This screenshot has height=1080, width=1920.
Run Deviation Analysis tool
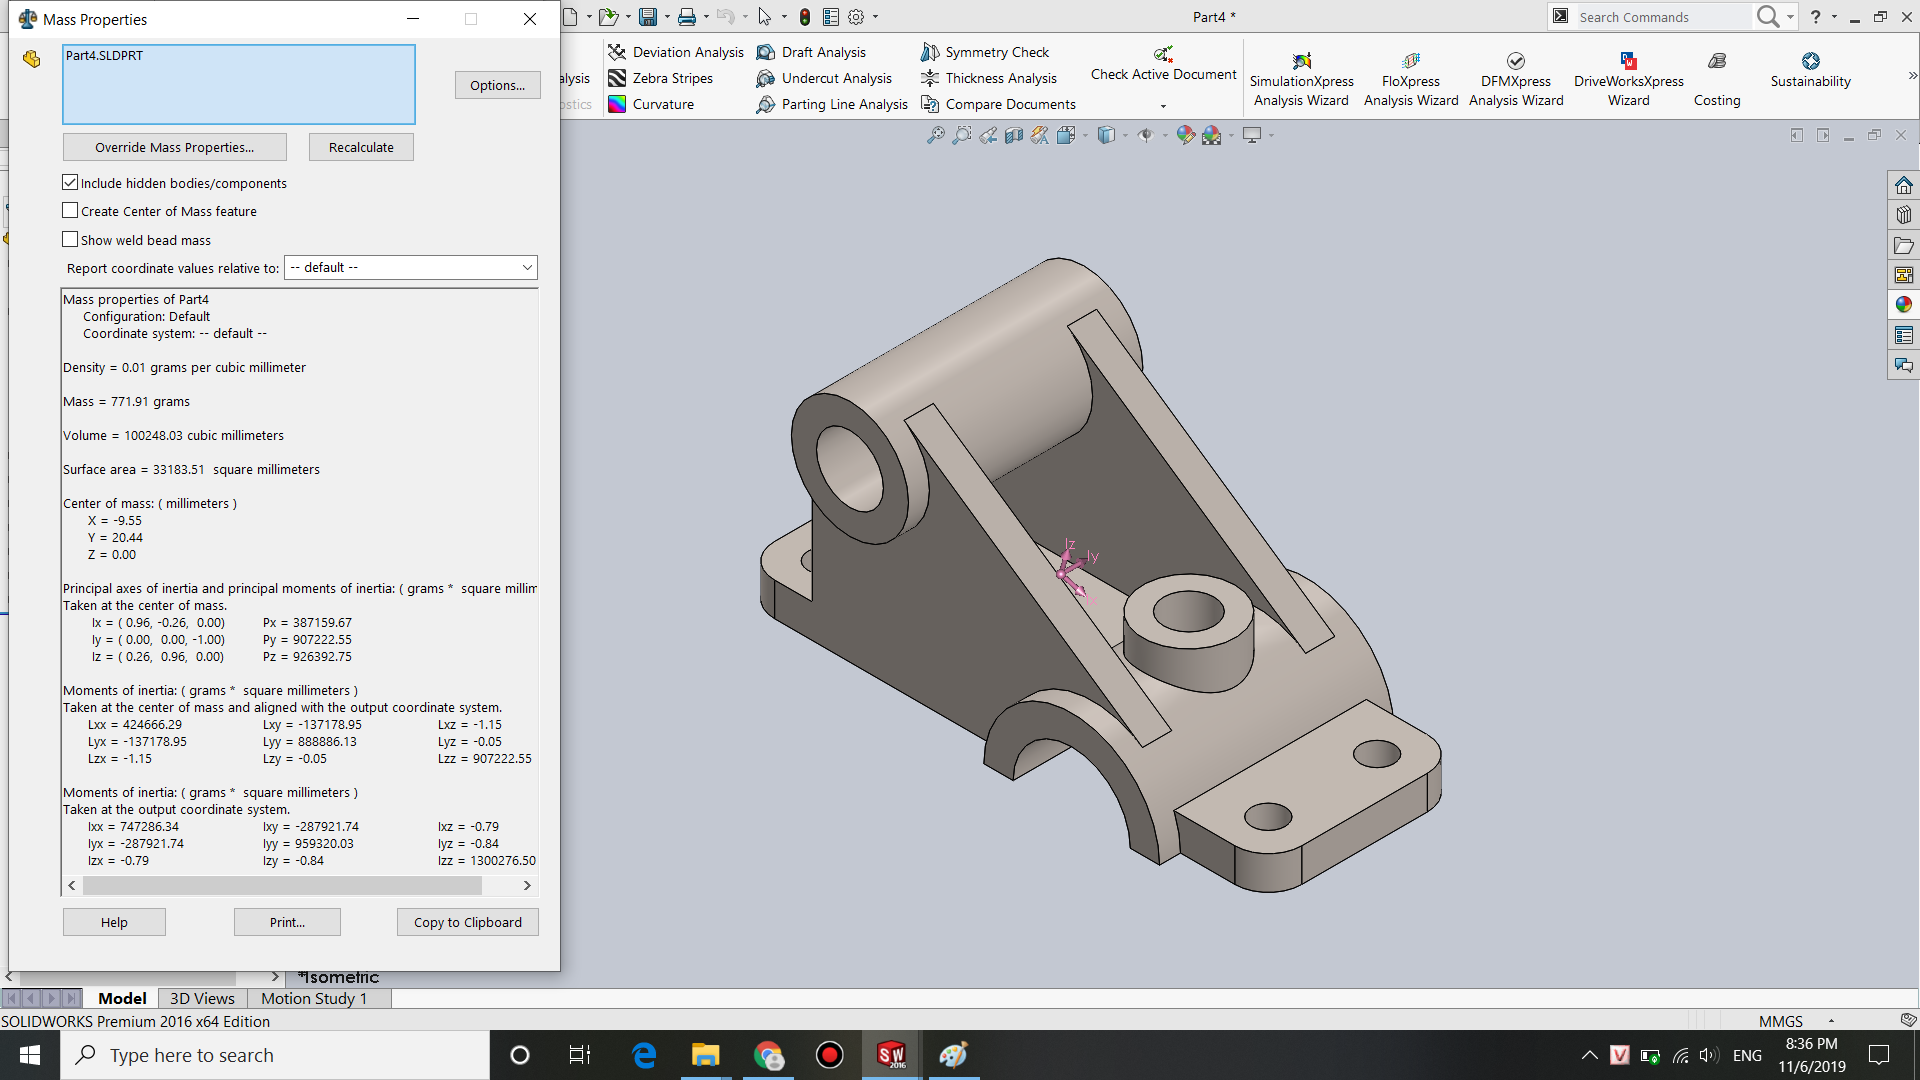pos(676,52)
